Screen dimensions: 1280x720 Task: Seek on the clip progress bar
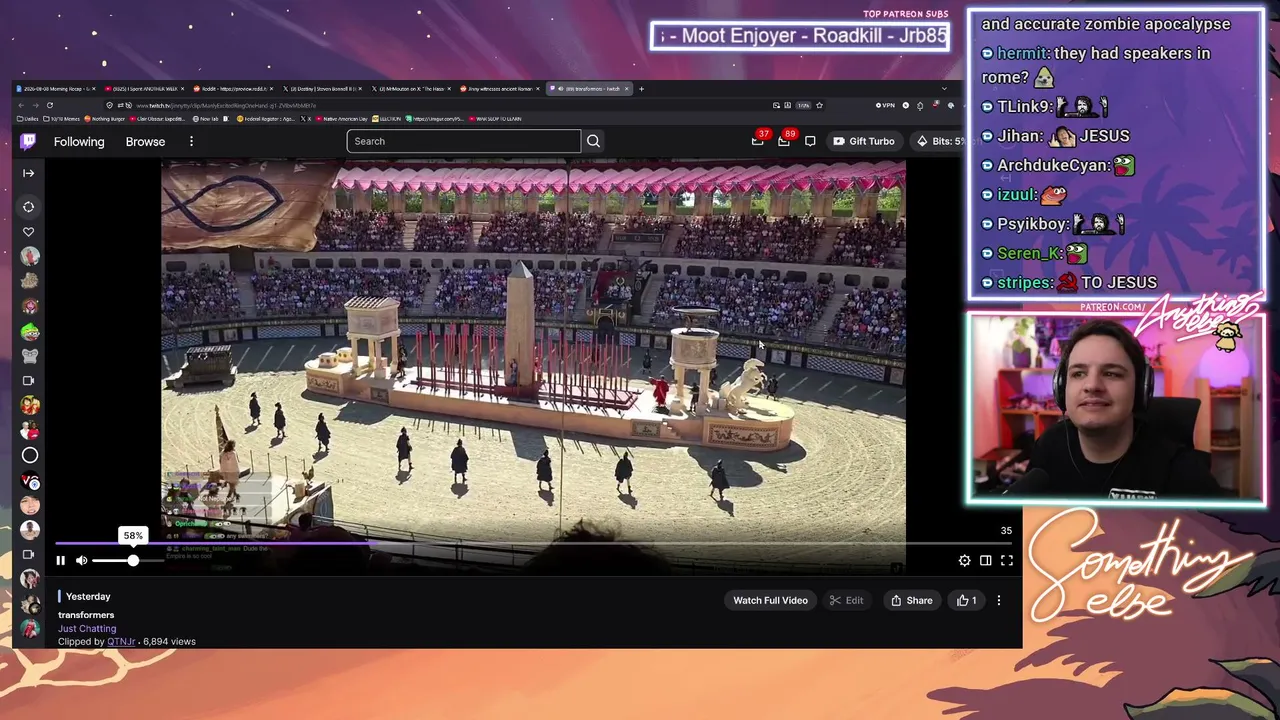(x=534, y=543)
